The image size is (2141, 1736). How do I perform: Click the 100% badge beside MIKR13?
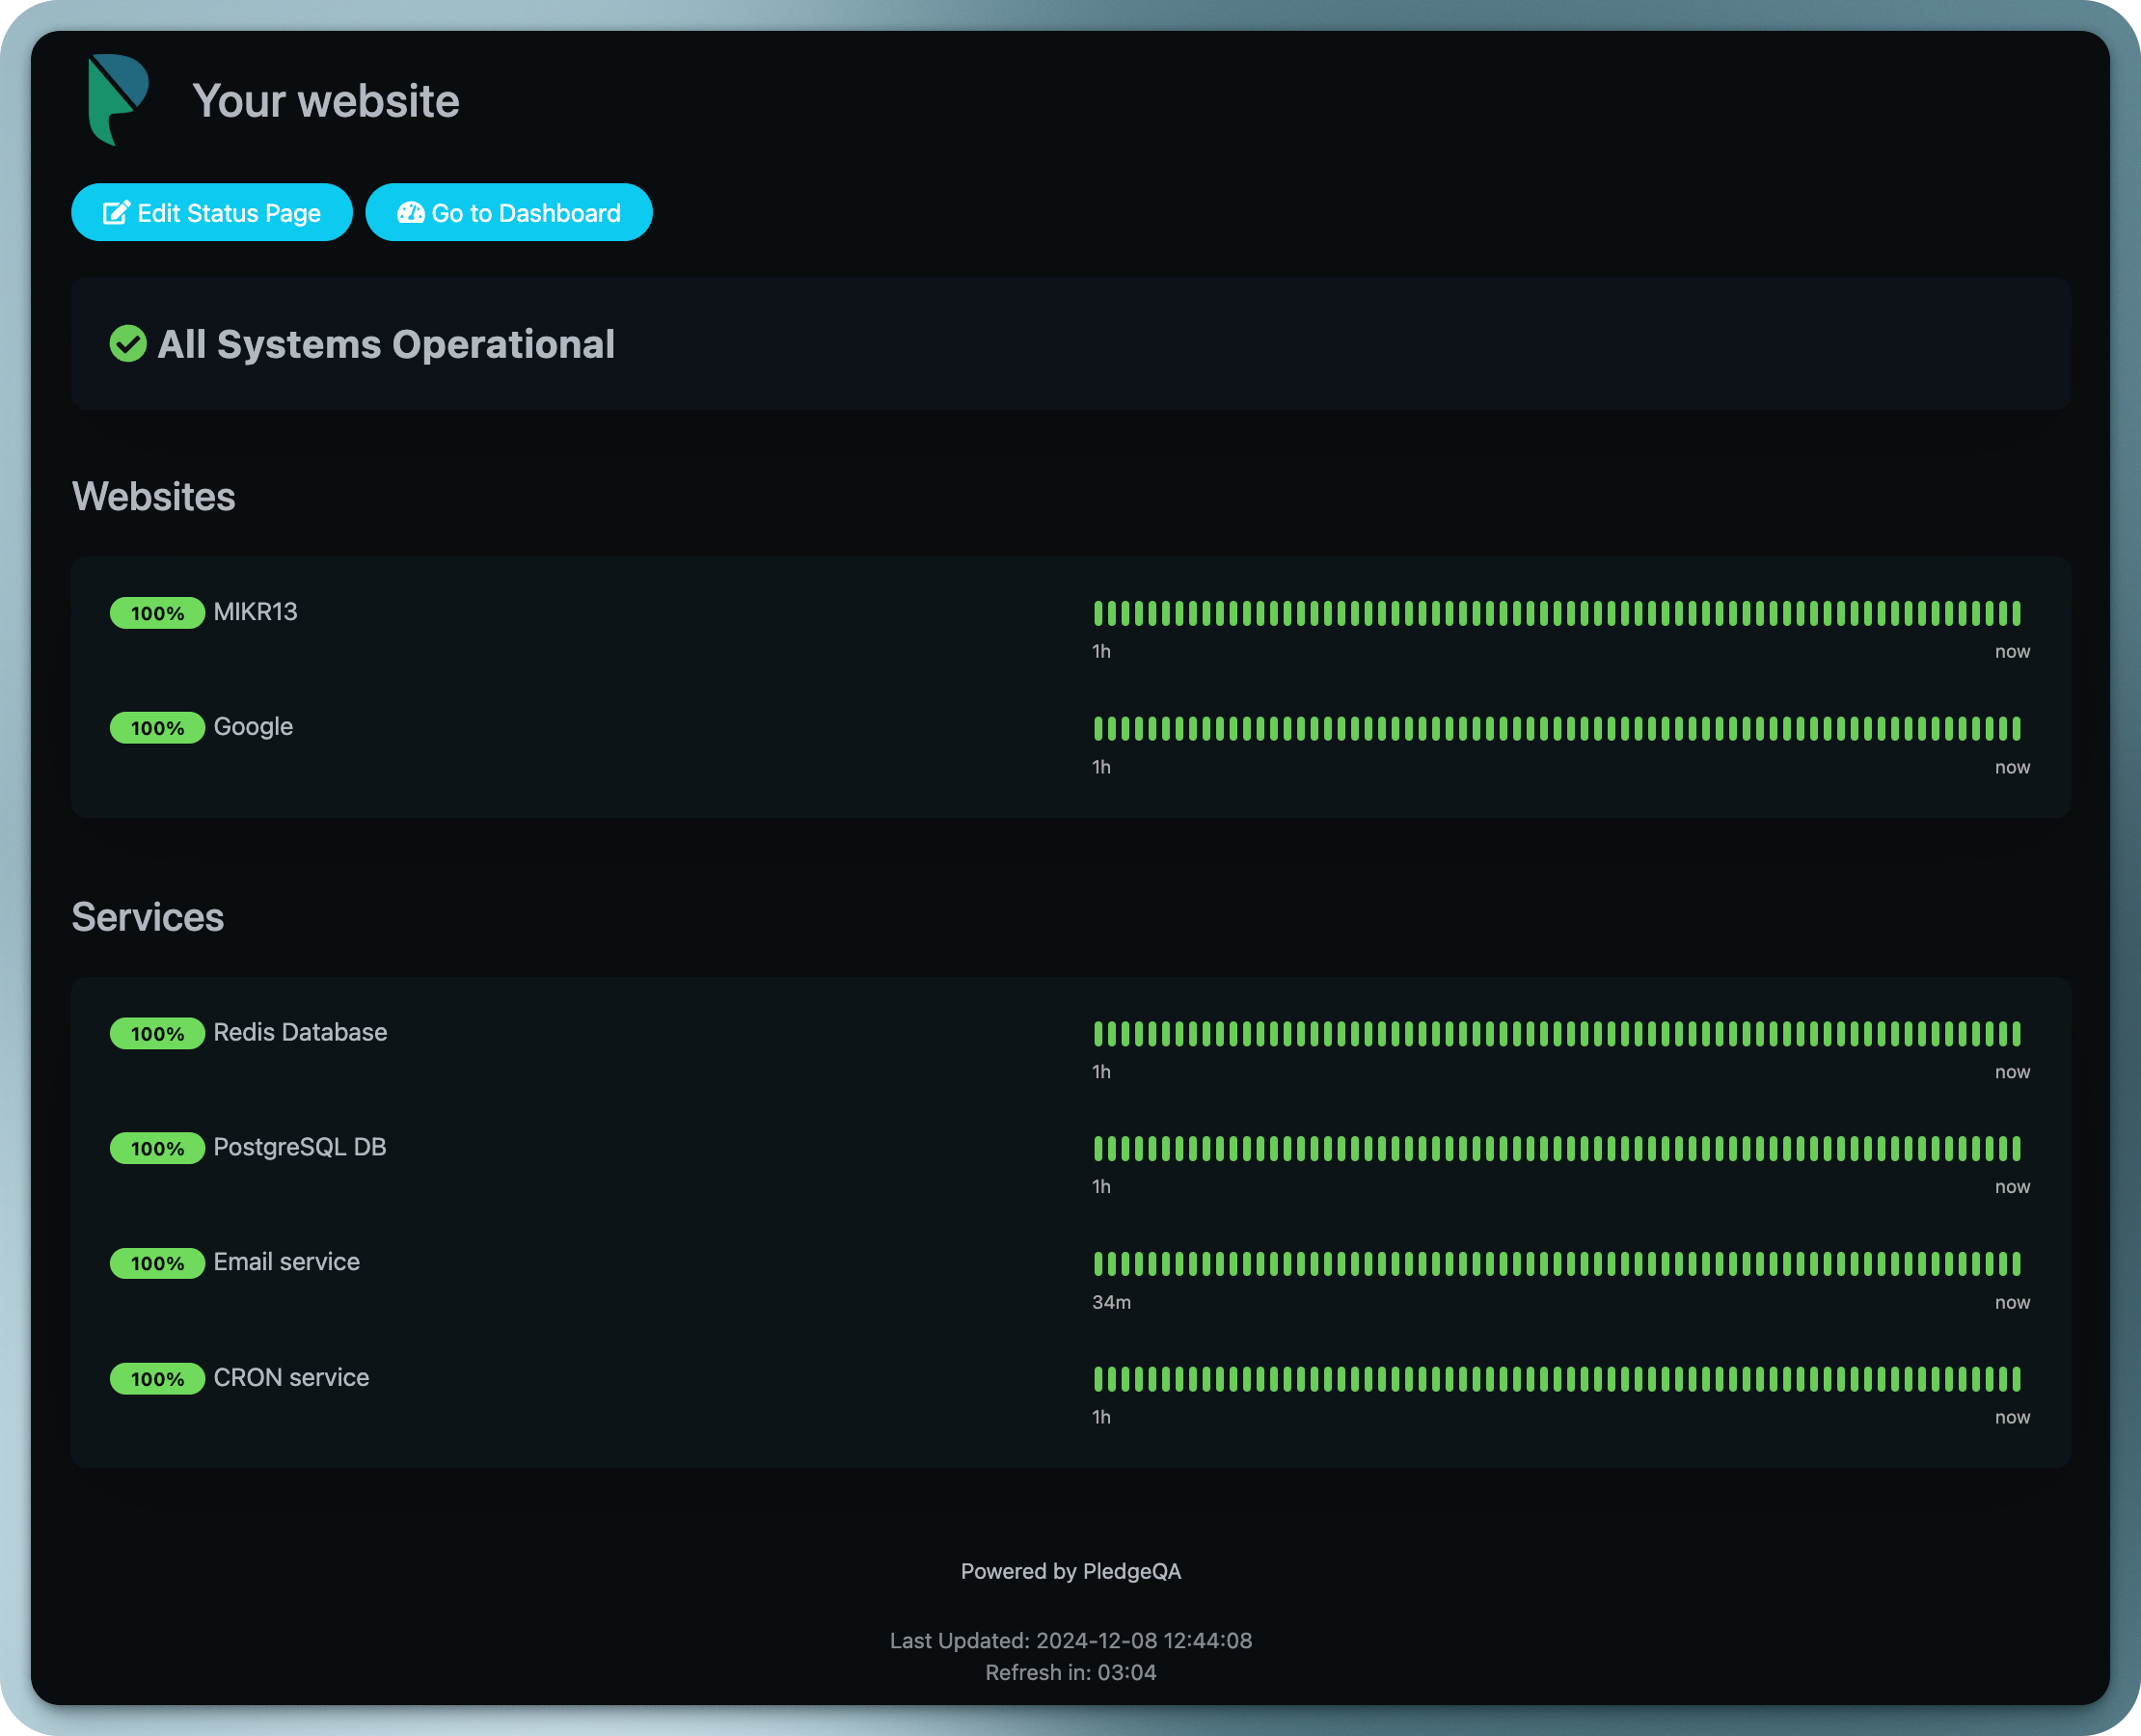pos(158,613)
